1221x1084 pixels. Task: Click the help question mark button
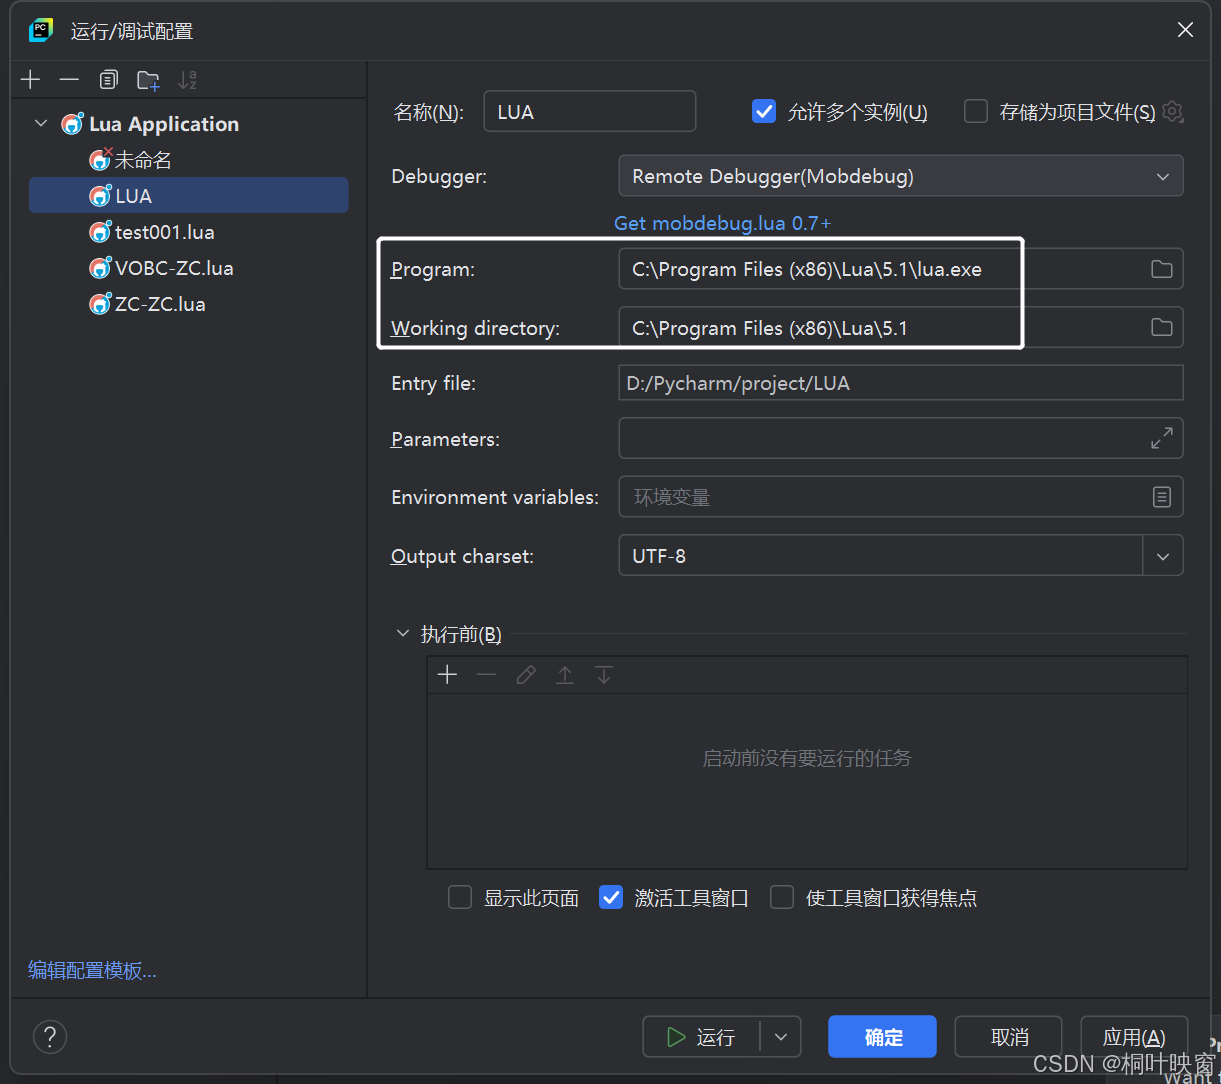click(50, 1036)
